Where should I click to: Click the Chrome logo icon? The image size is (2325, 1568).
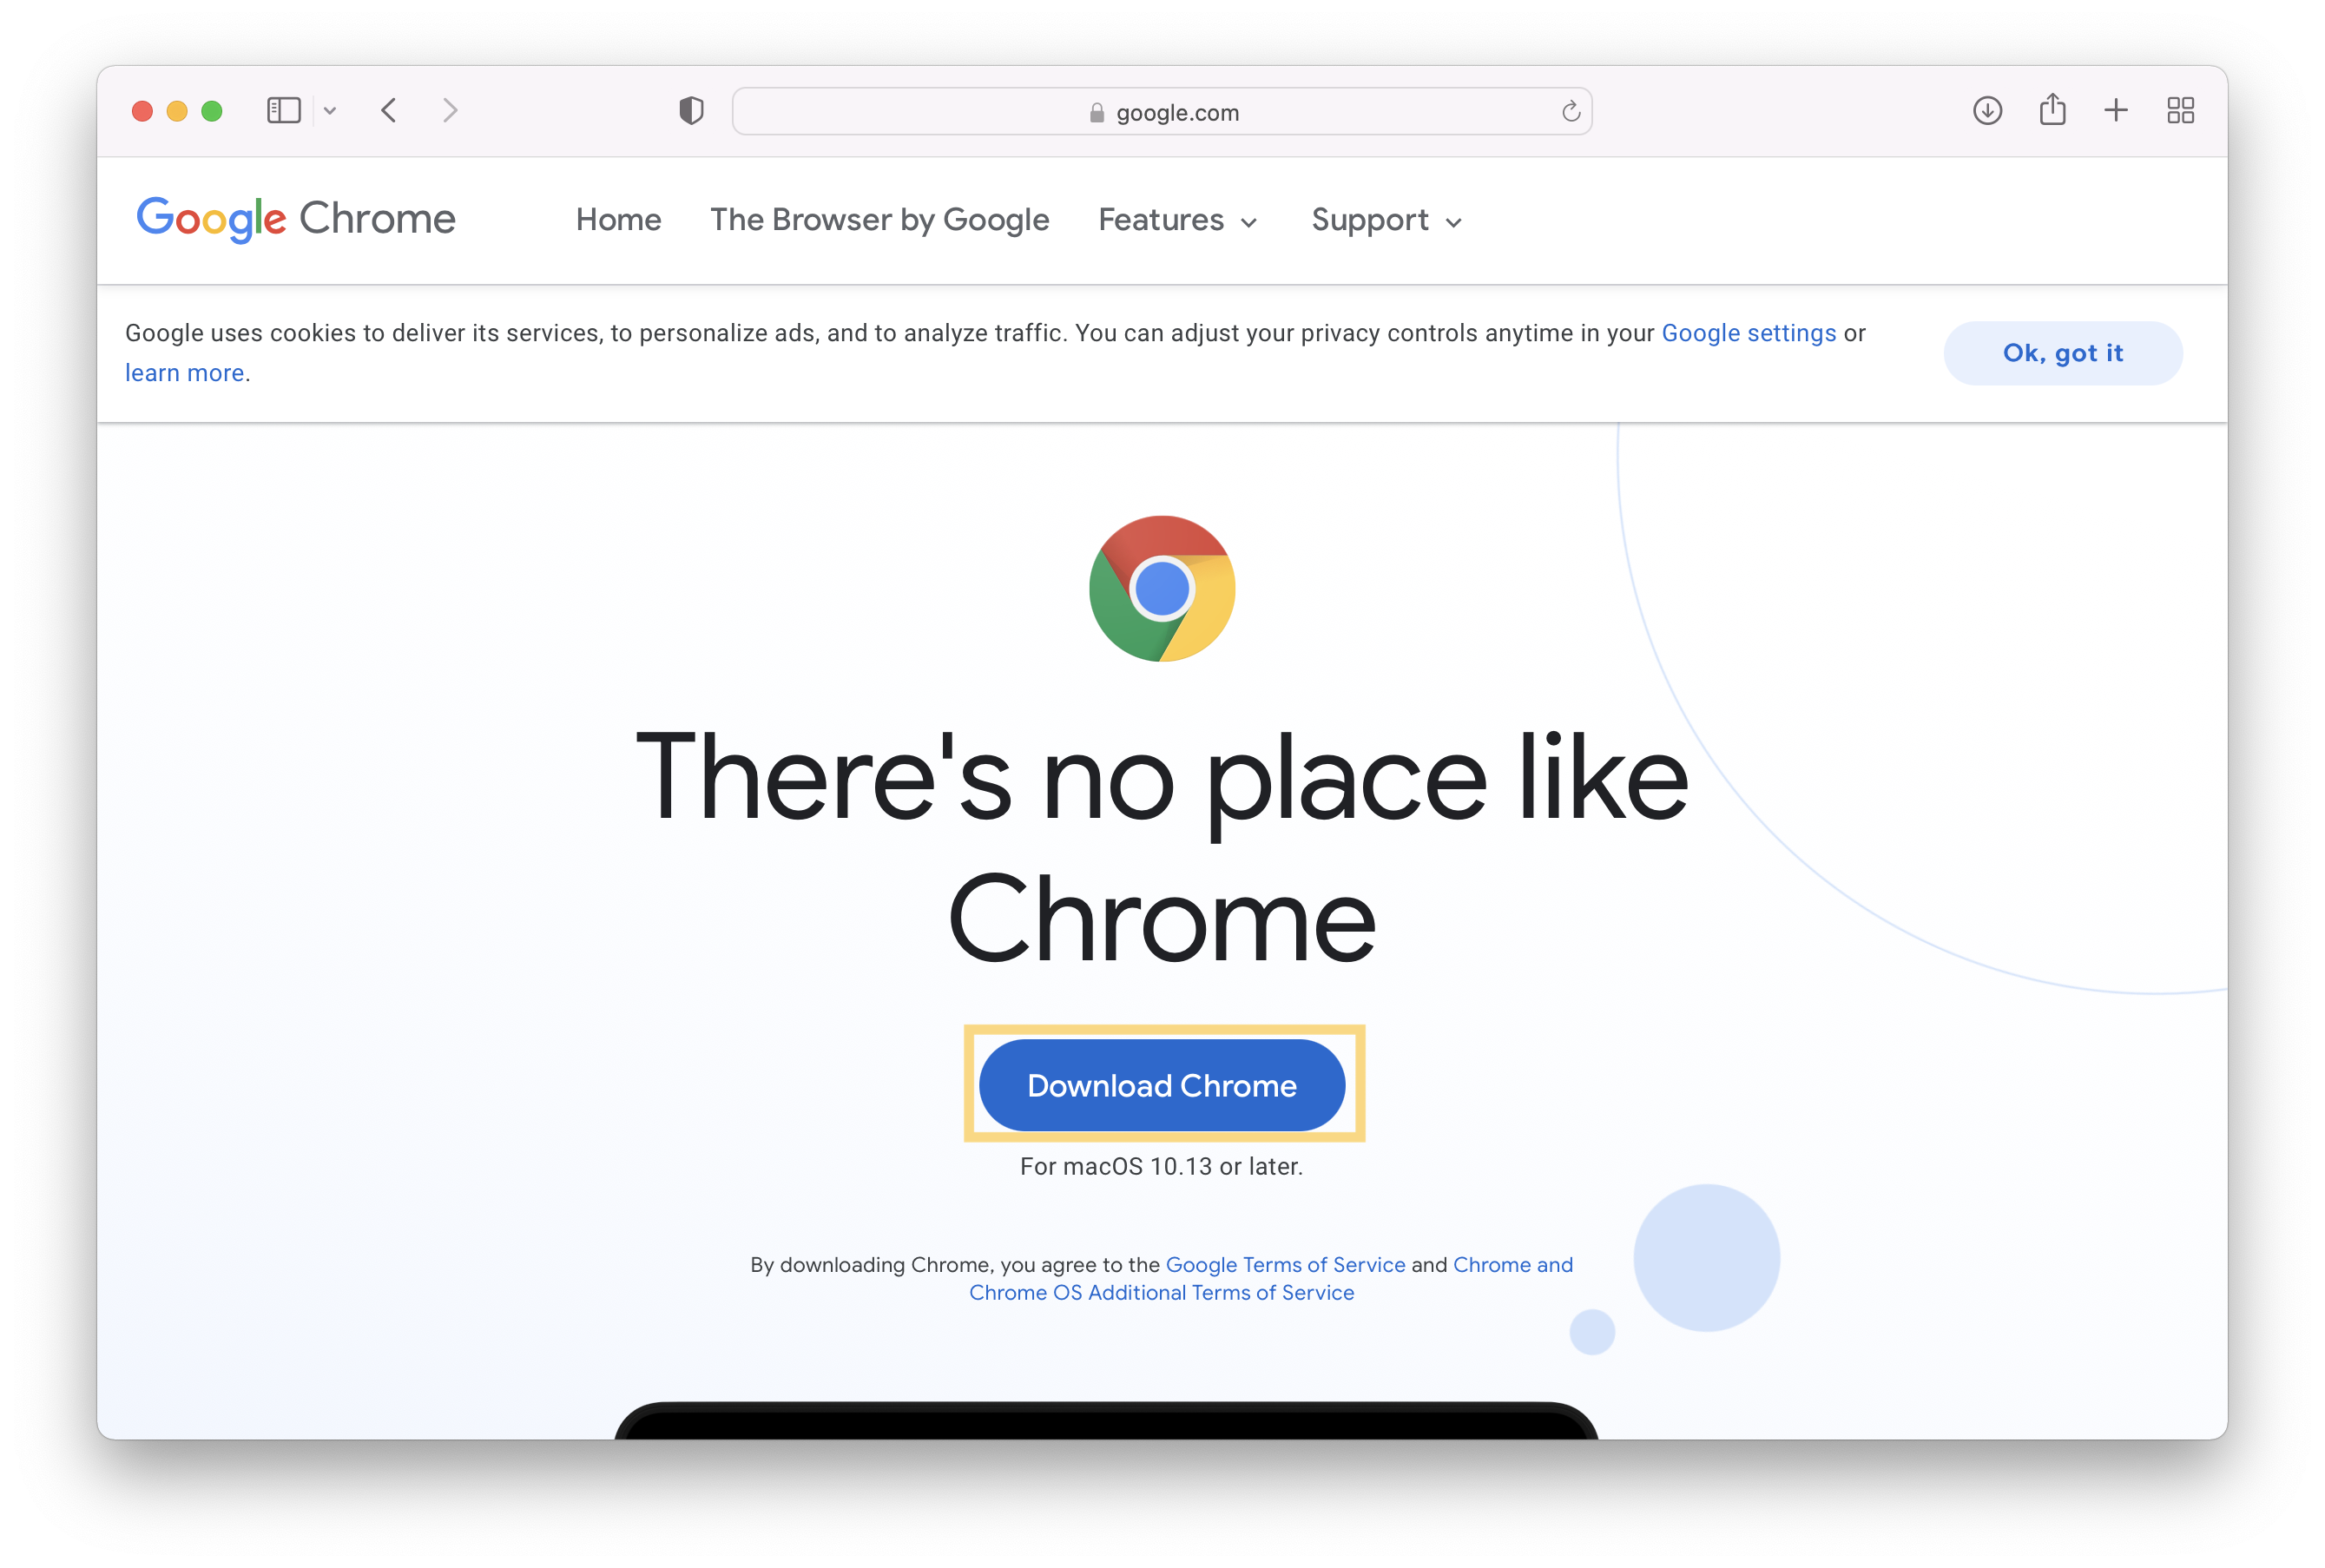[x=1160, y=588]
